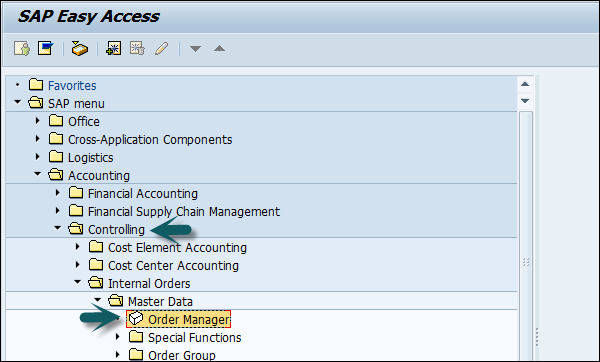Select the Accounting label
Screen dimensions: 600x362
(99, 176)
